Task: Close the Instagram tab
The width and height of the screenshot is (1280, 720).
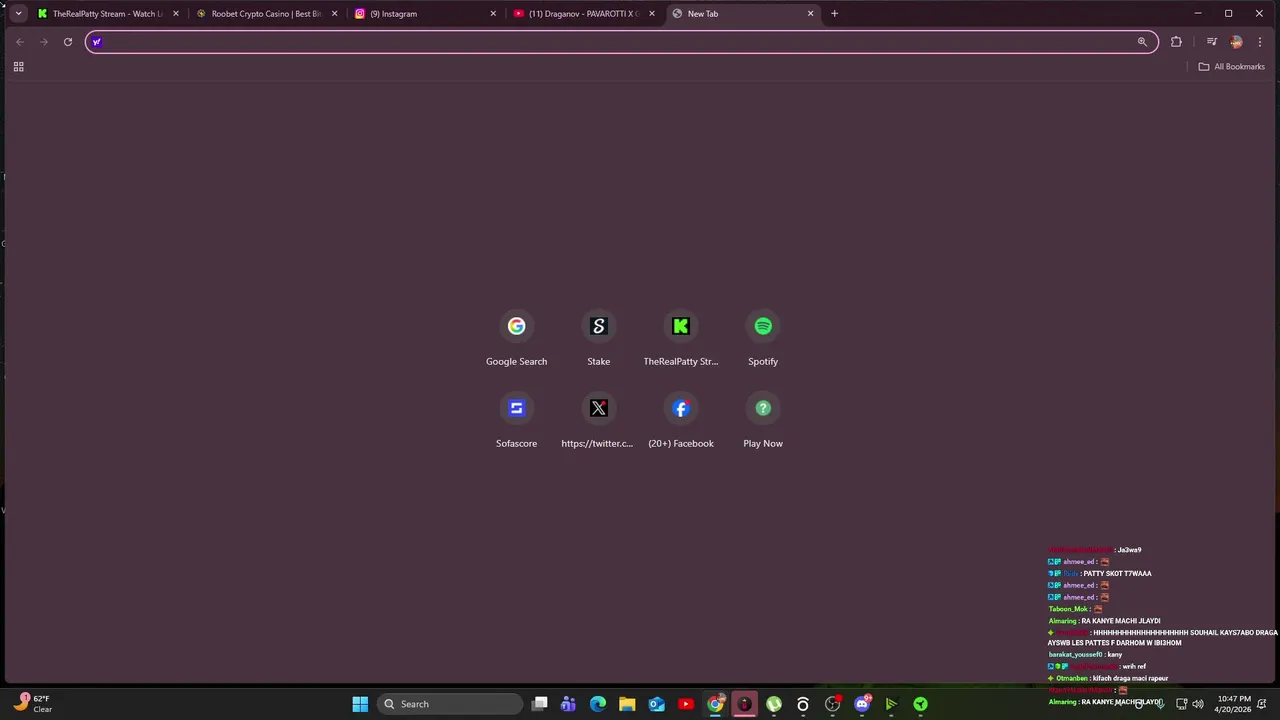Action: [493, 14]
